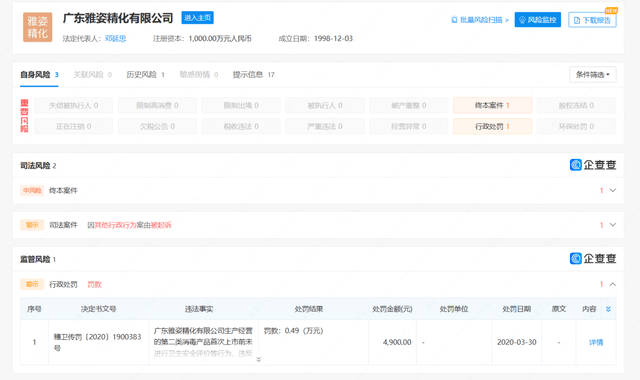Click the 风险监控 button
The width and height of the screenshot is (640, 380).
pos(538,20)
